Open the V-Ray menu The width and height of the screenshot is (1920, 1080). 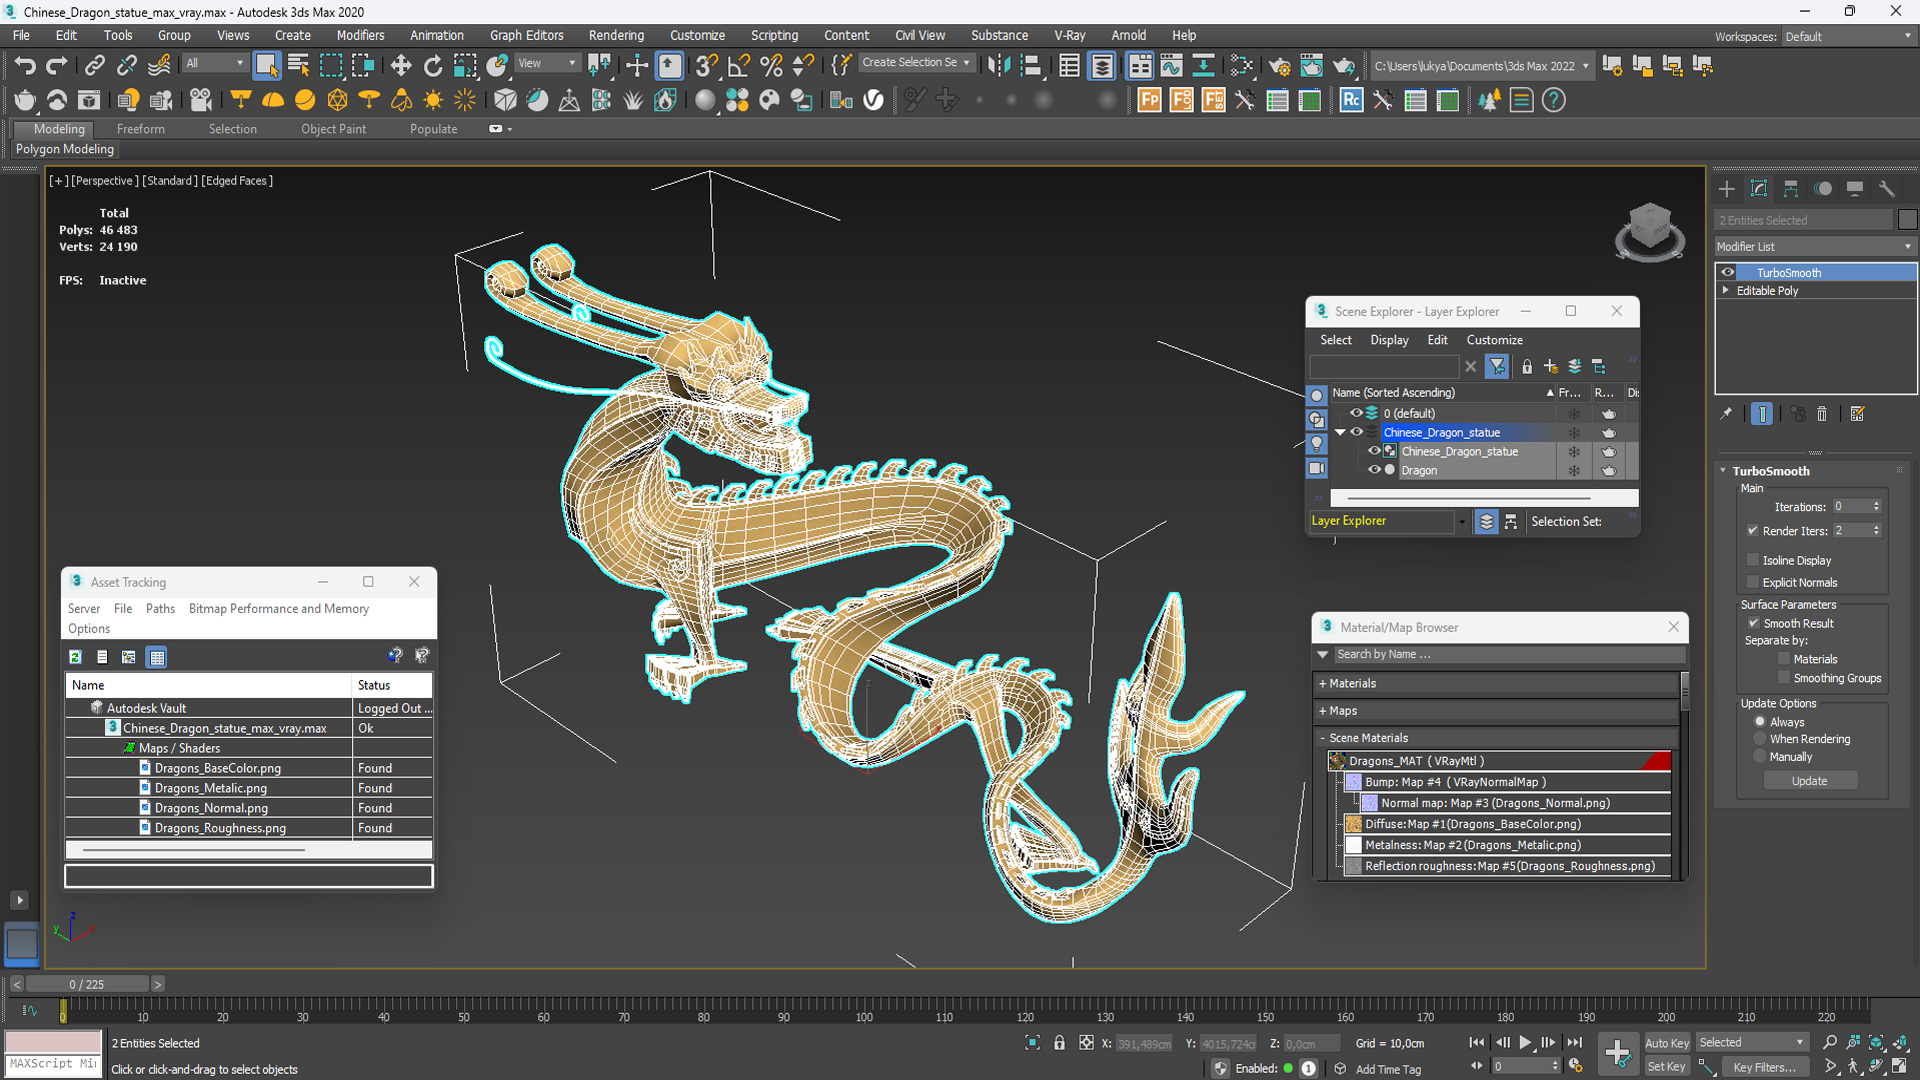click(1069, 35)
